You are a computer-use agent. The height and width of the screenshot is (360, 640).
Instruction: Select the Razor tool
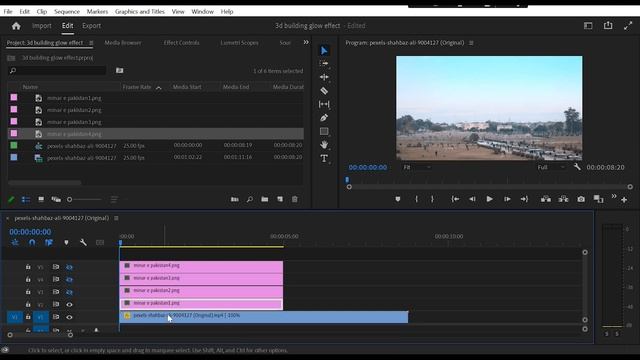324,91
